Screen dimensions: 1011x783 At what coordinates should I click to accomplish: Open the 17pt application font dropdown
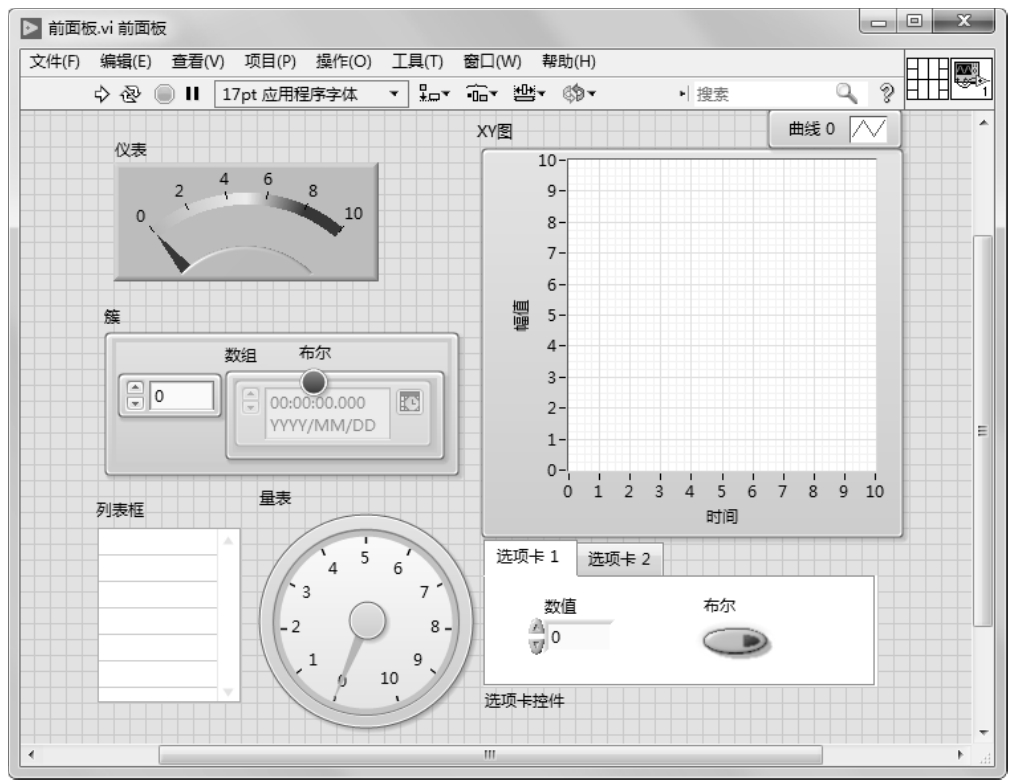[x=311, y=94]
